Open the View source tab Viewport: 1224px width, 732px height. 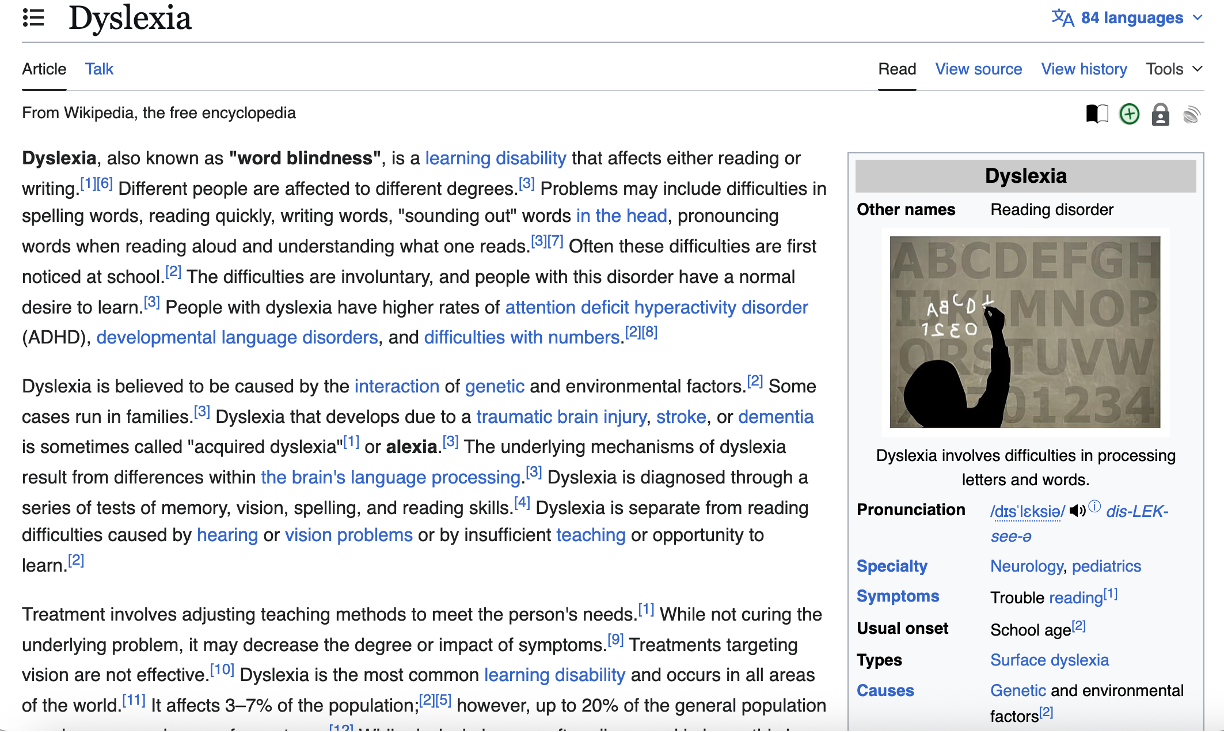tap(978, 69)
